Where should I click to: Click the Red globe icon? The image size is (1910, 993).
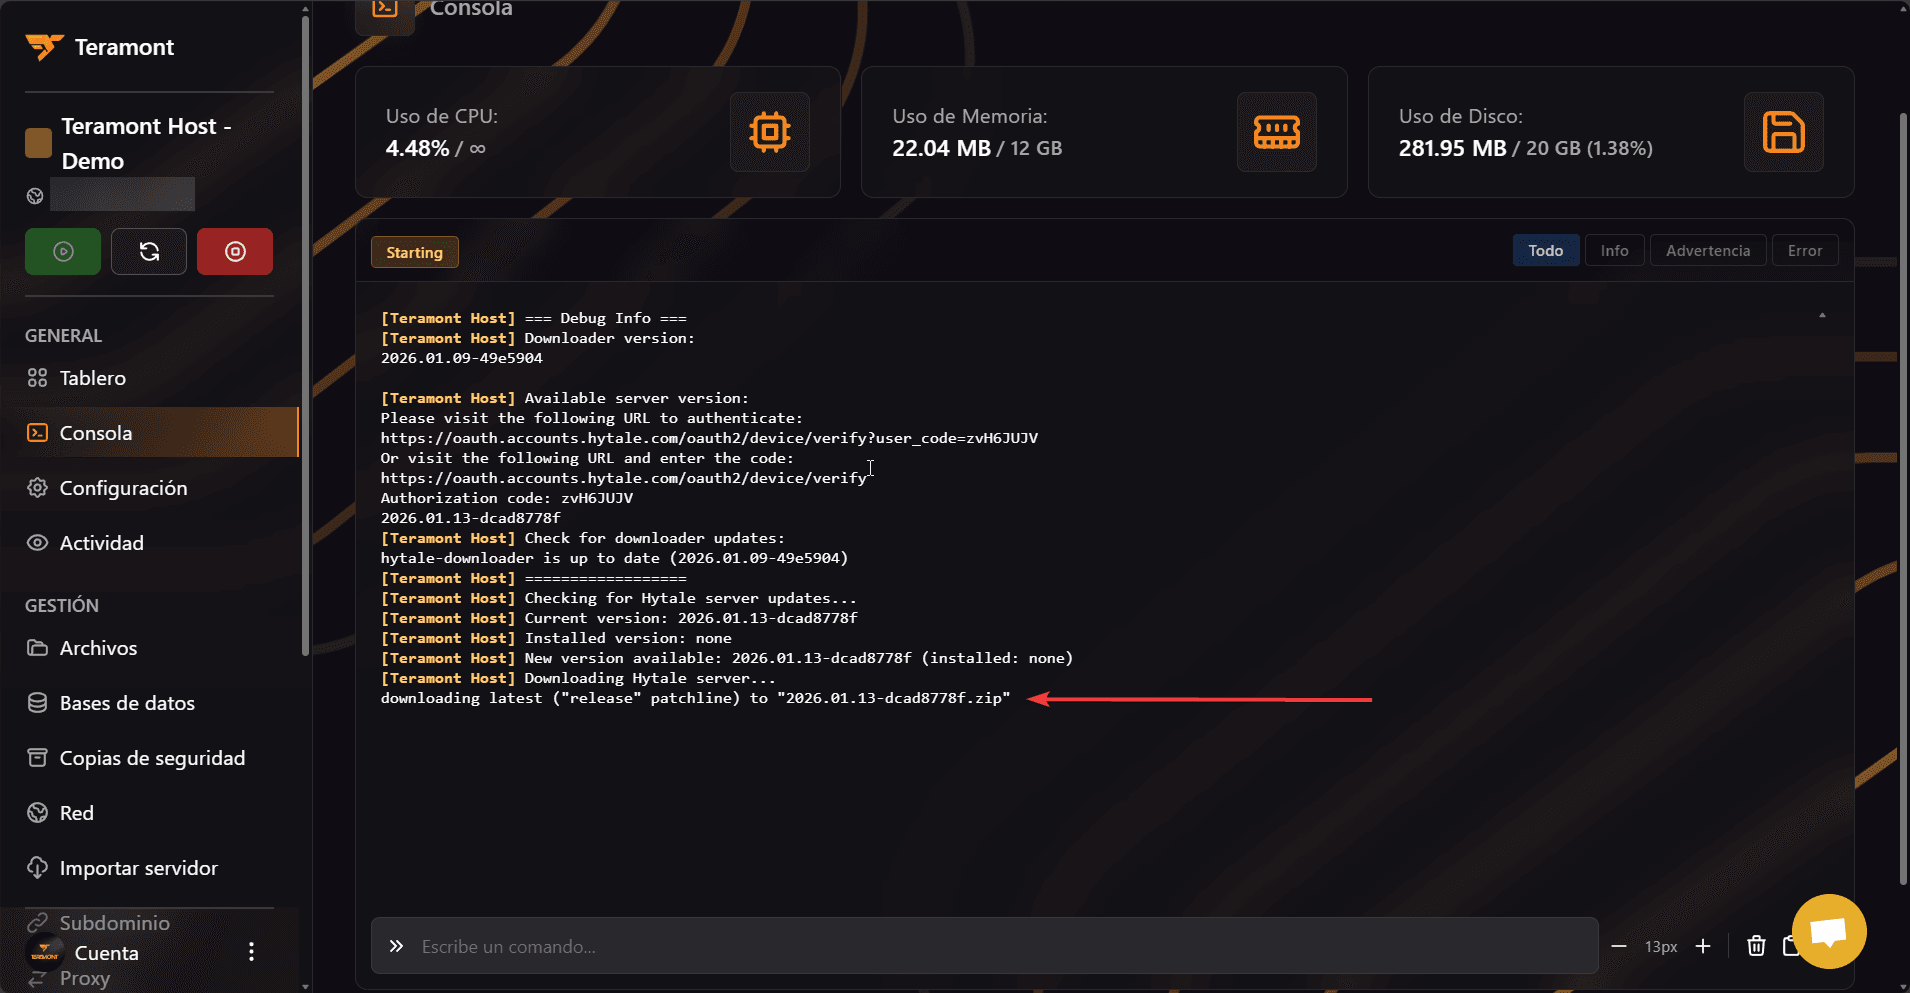pyautogui.click(x=37, y=813)
